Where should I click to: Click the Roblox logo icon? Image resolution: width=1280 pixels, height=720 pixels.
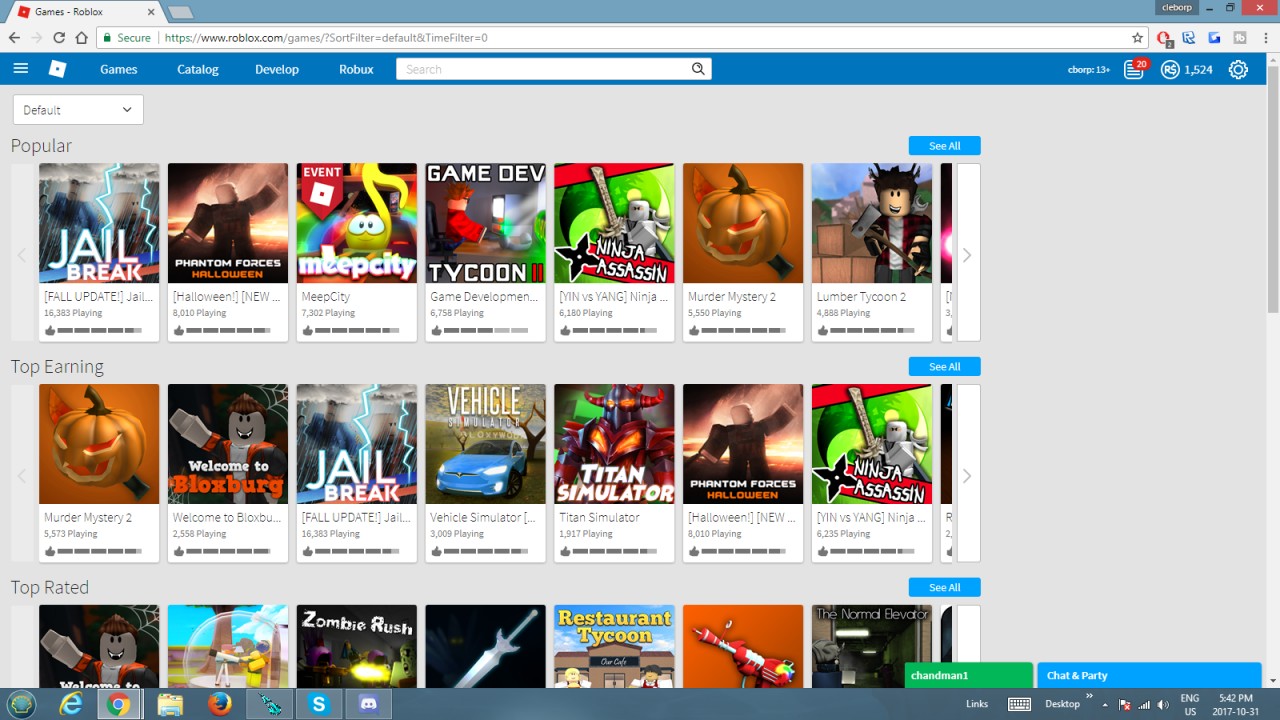point(58,69)
